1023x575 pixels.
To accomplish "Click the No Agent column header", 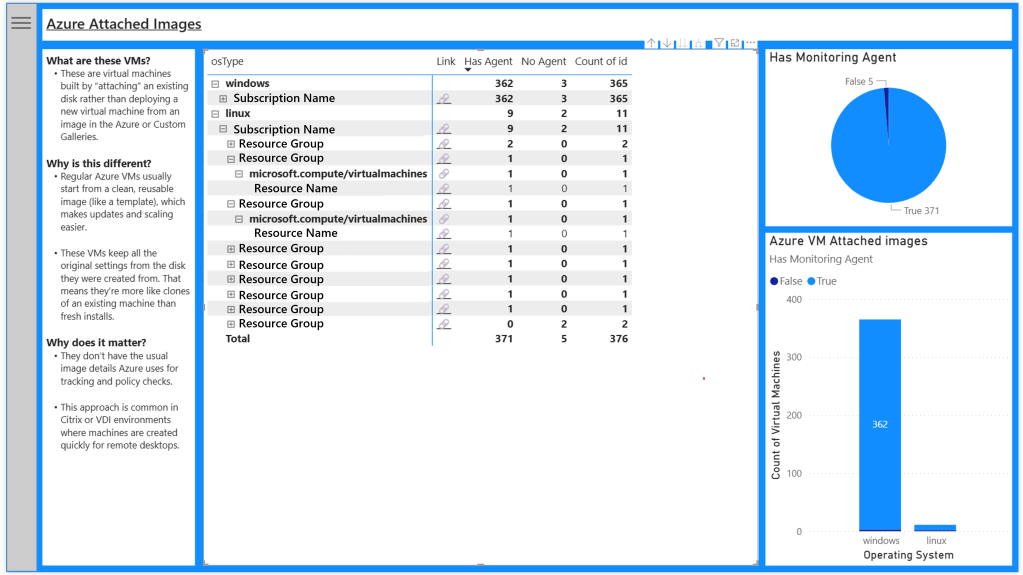I will point(543,62).
